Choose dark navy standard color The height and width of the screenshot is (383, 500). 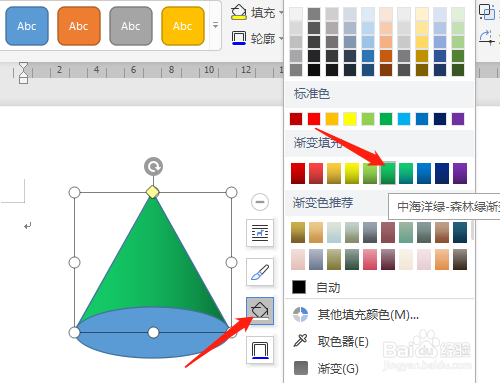[440, 119]
